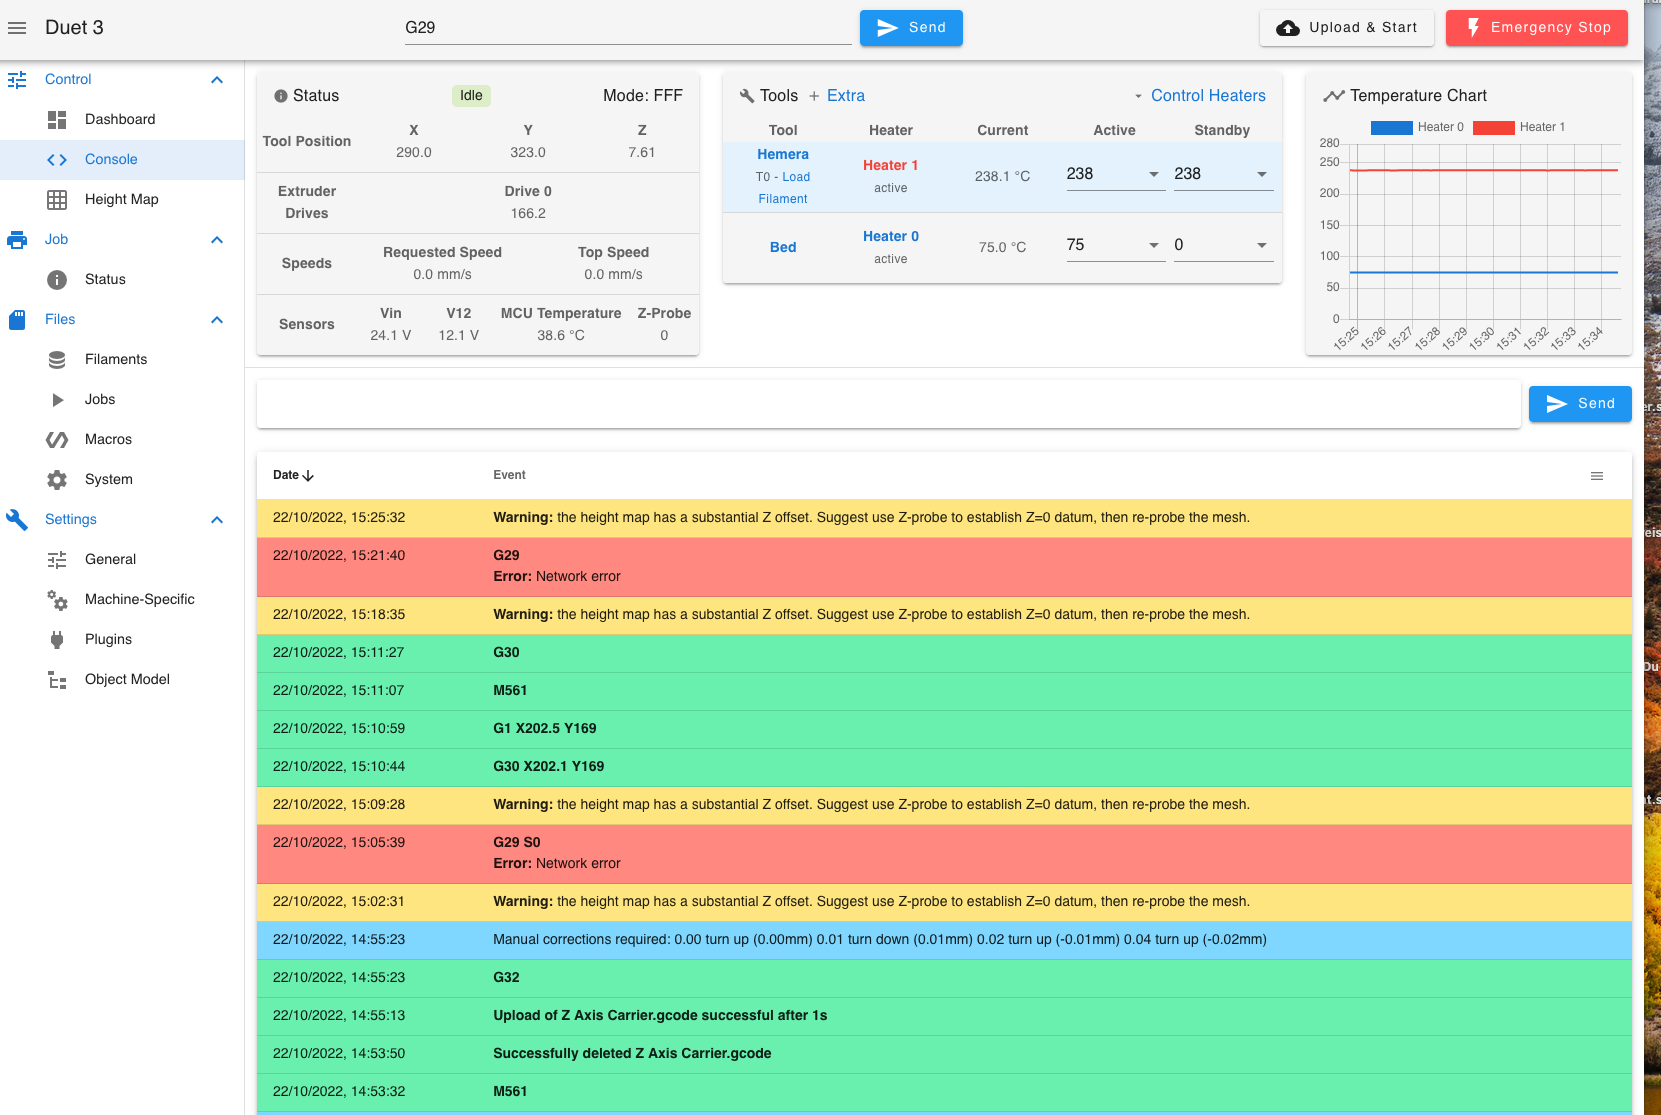Click the General sliders icon
Viewport: 1661px width, 1115px height.
[x=57, y=560]
